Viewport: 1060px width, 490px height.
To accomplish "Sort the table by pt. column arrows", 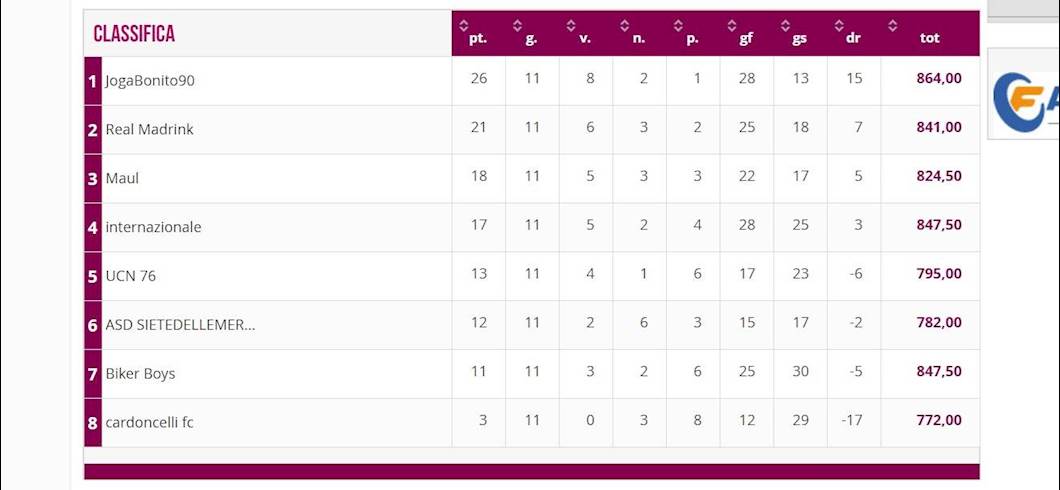I will click(x=463, y=25).
